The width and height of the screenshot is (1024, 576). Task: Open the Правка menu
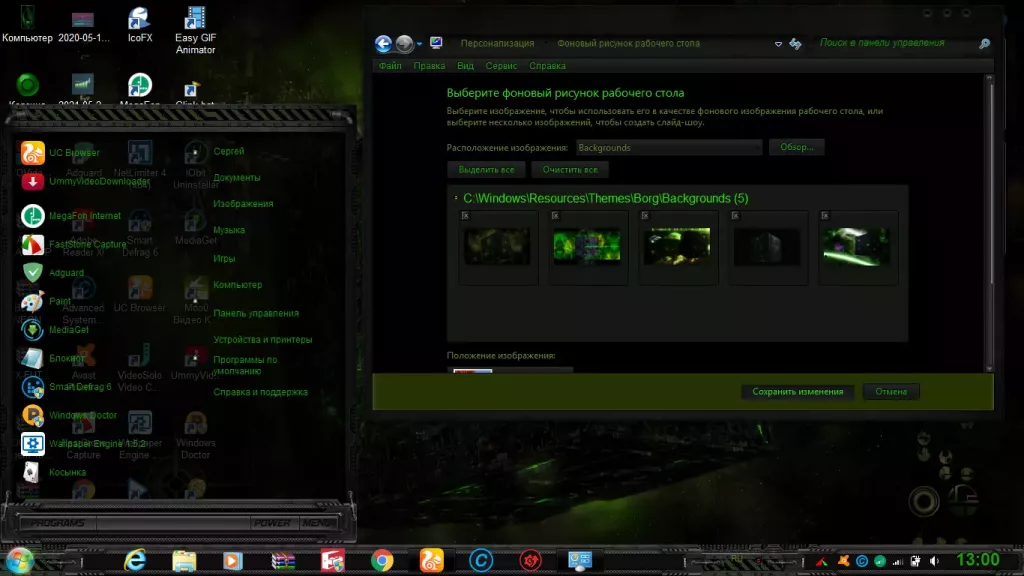pyautogui.click(x=429, y=66)
